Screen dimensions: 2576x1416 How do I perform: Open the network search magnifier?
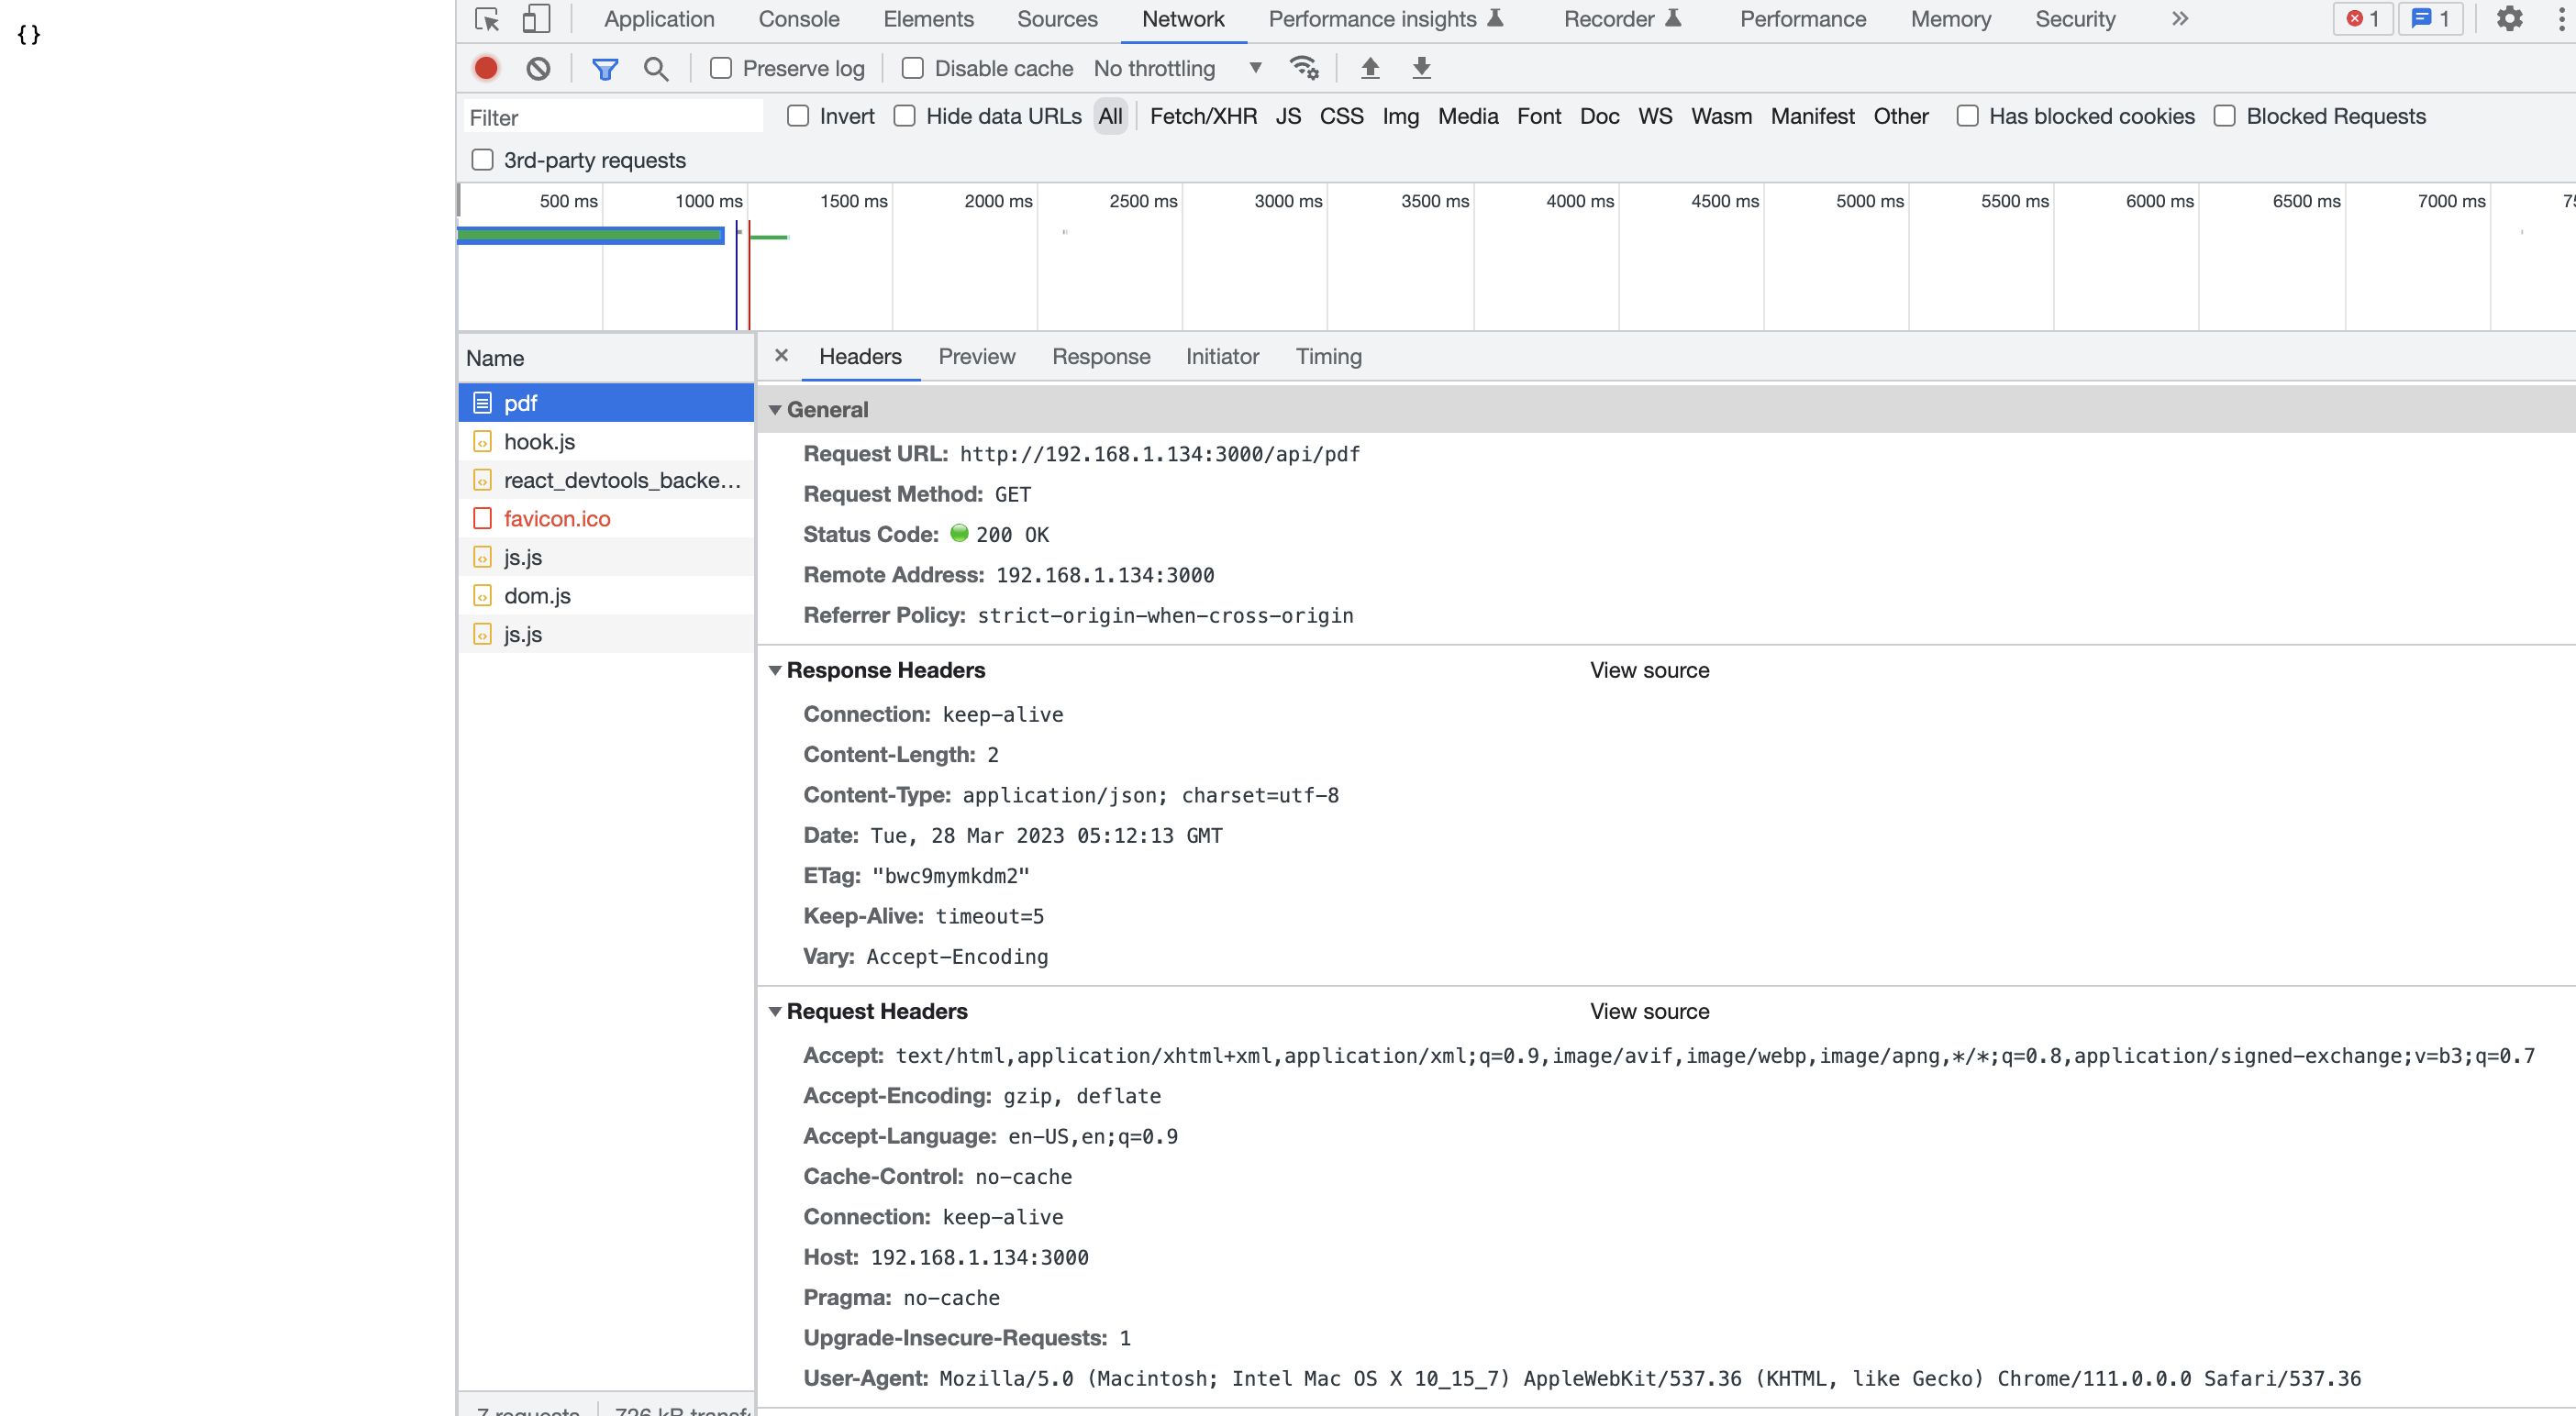click(x=656, y=68)
